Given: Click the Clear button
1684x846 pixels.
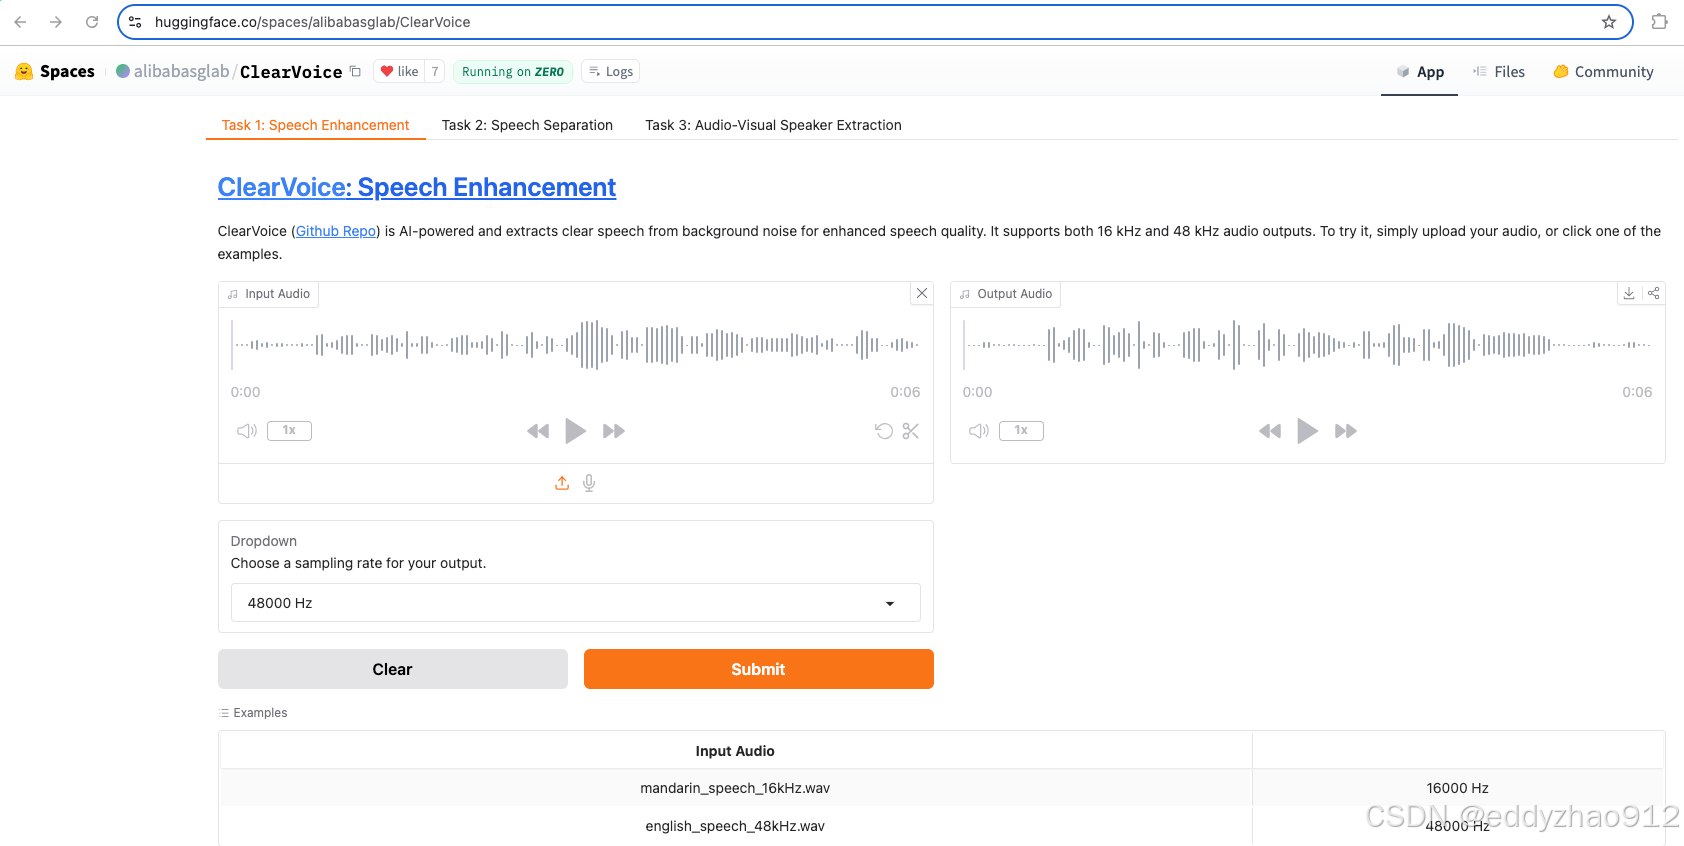Looking at the screenshot, I should coord(393,669).
